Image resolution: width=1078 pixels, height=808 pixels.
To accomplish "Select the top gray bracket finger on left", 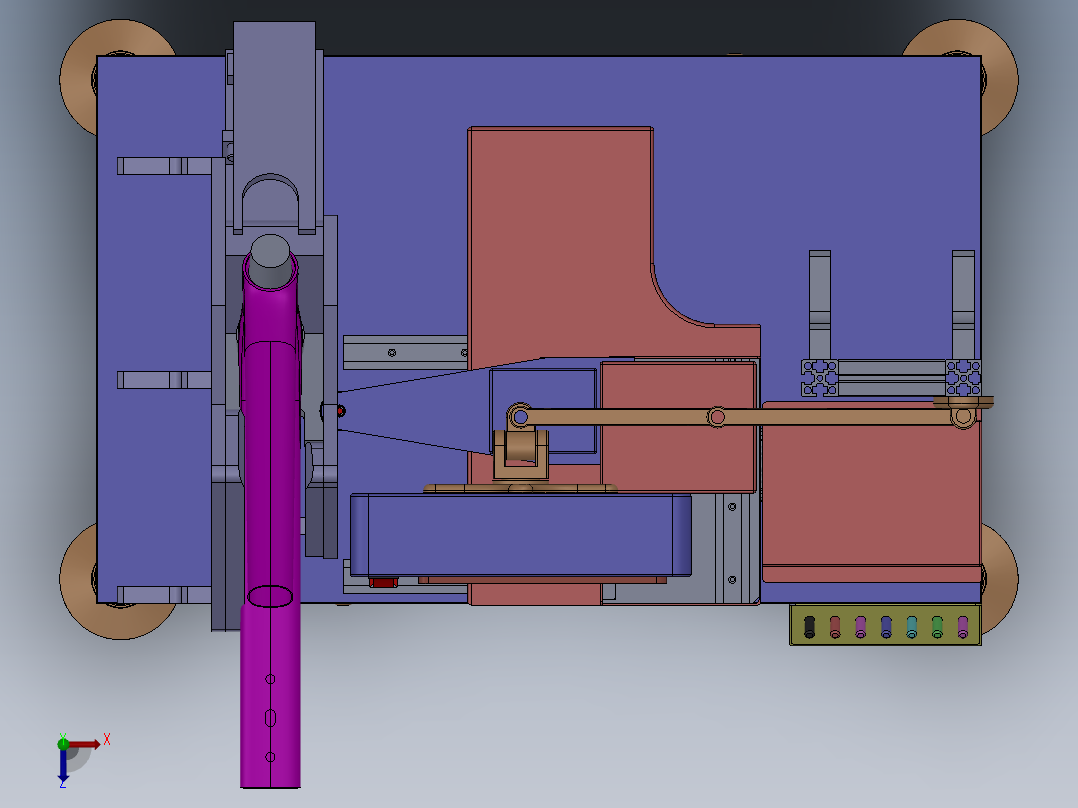I will pos(164,166).
